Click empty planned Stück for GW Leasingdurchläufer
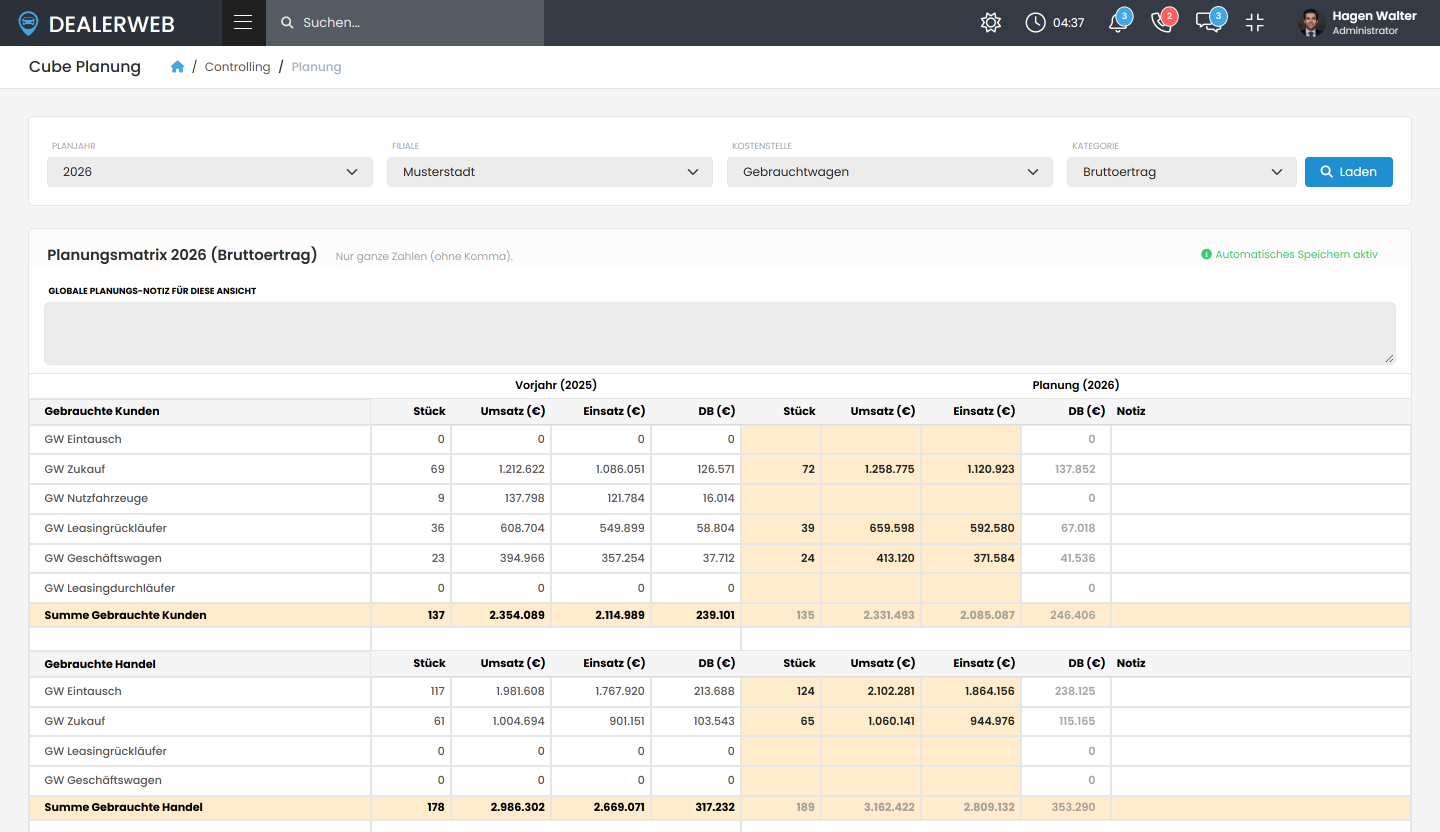This screenshot has width=1440, height=832. [781, 588]
